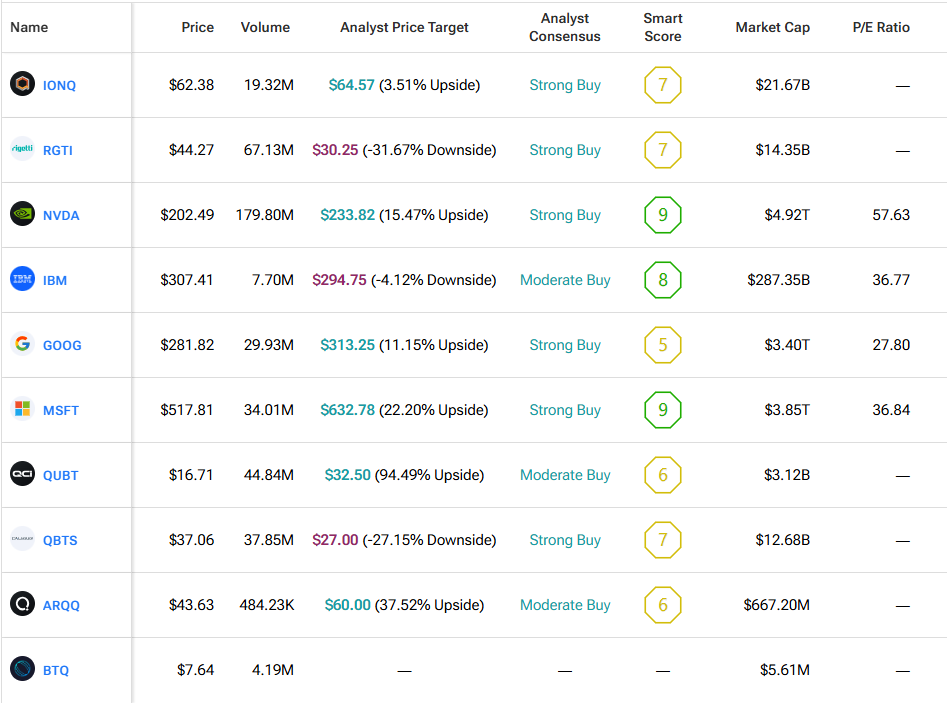Sort by the Market Cap column header
Image resolution: width=947 pixels, height=703 pixels.
pyautogui.click(x=772, y=27)
